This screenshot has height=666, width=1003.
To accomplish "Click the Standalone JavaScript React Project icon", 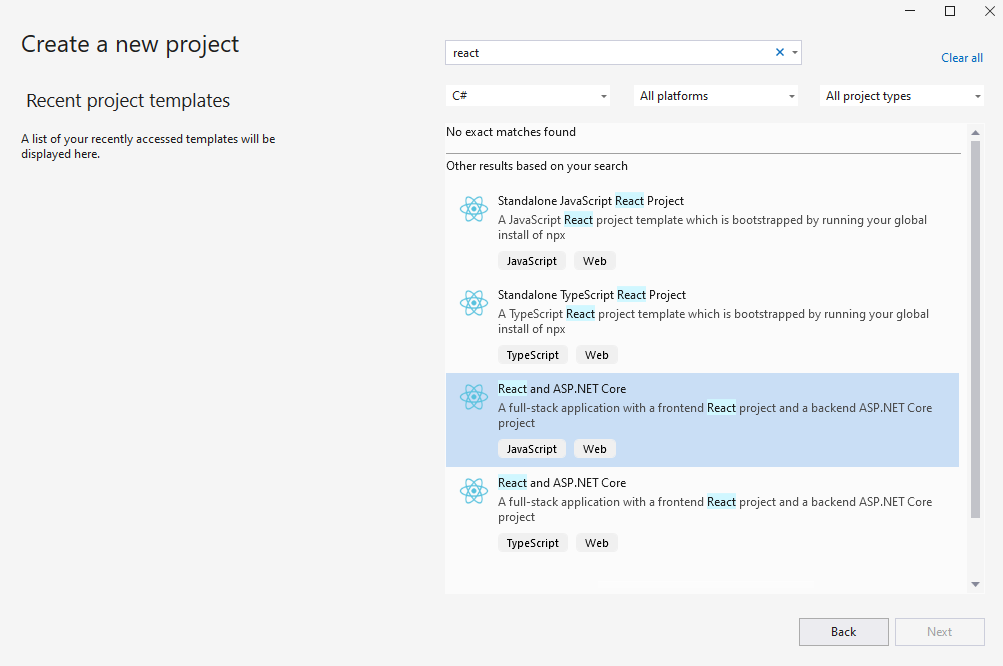I will 473,209.
